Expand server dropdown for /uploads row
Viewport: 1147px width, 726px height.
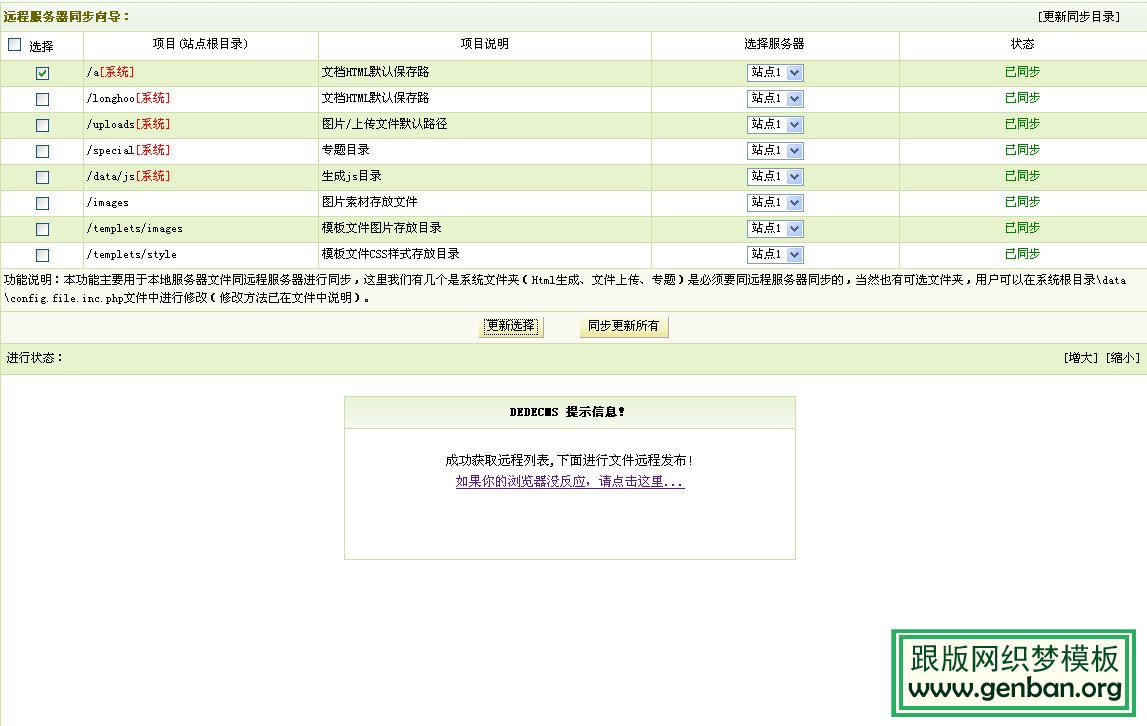(x=775, y=125)
